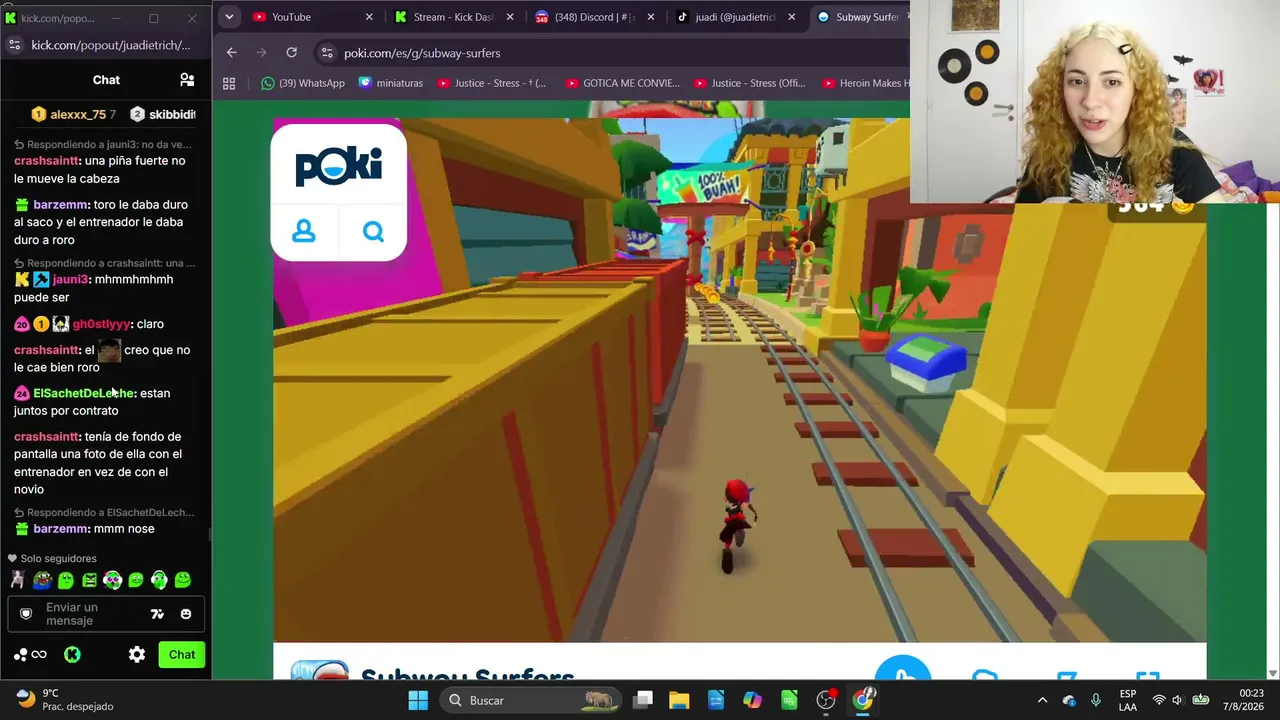
Task: Click username jauni3 in chat
Action: point(71,280)
